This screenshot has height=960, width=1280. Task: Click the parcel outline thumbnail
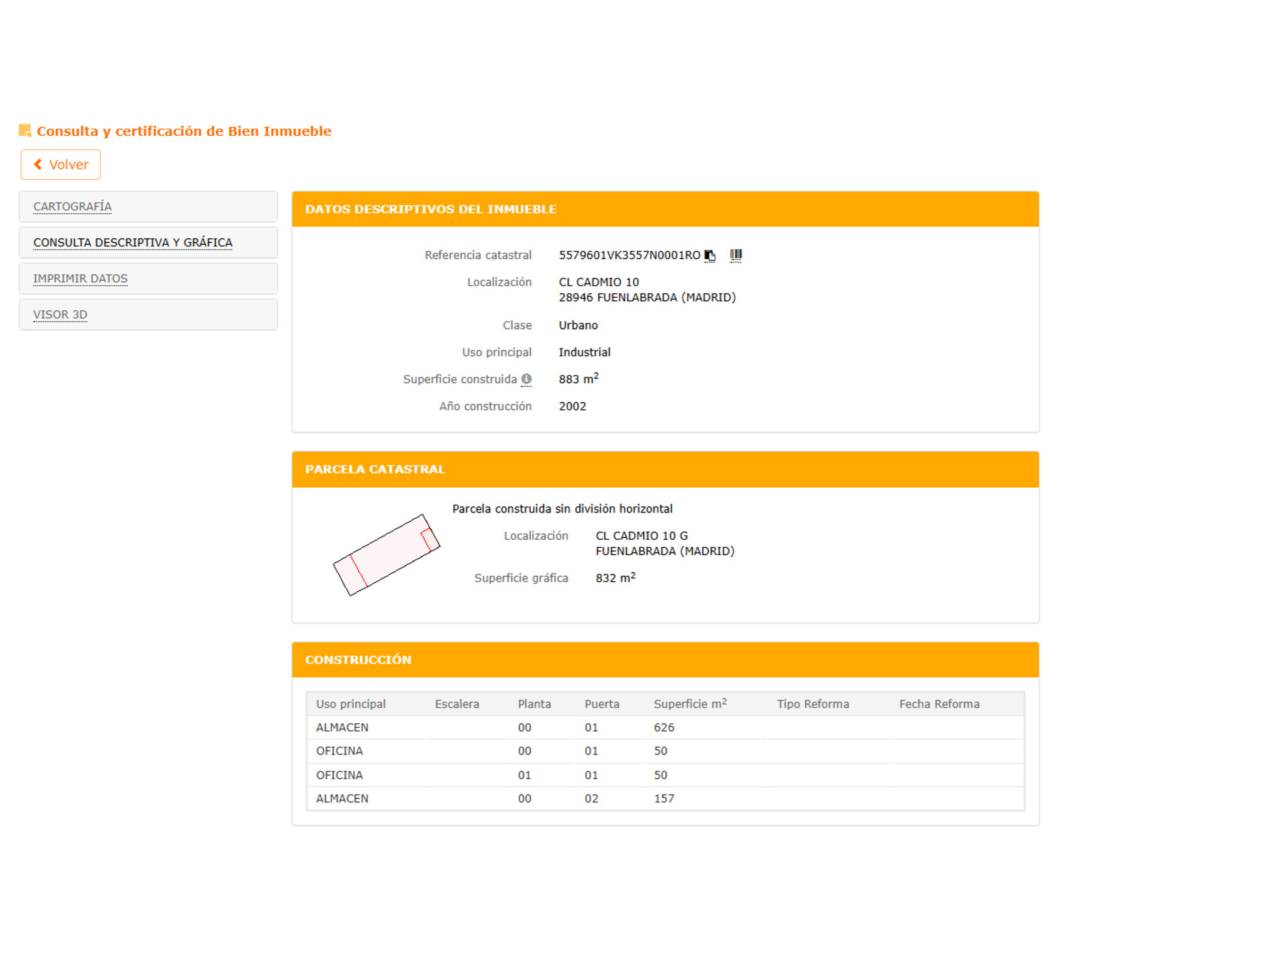[x=386, y=555]
